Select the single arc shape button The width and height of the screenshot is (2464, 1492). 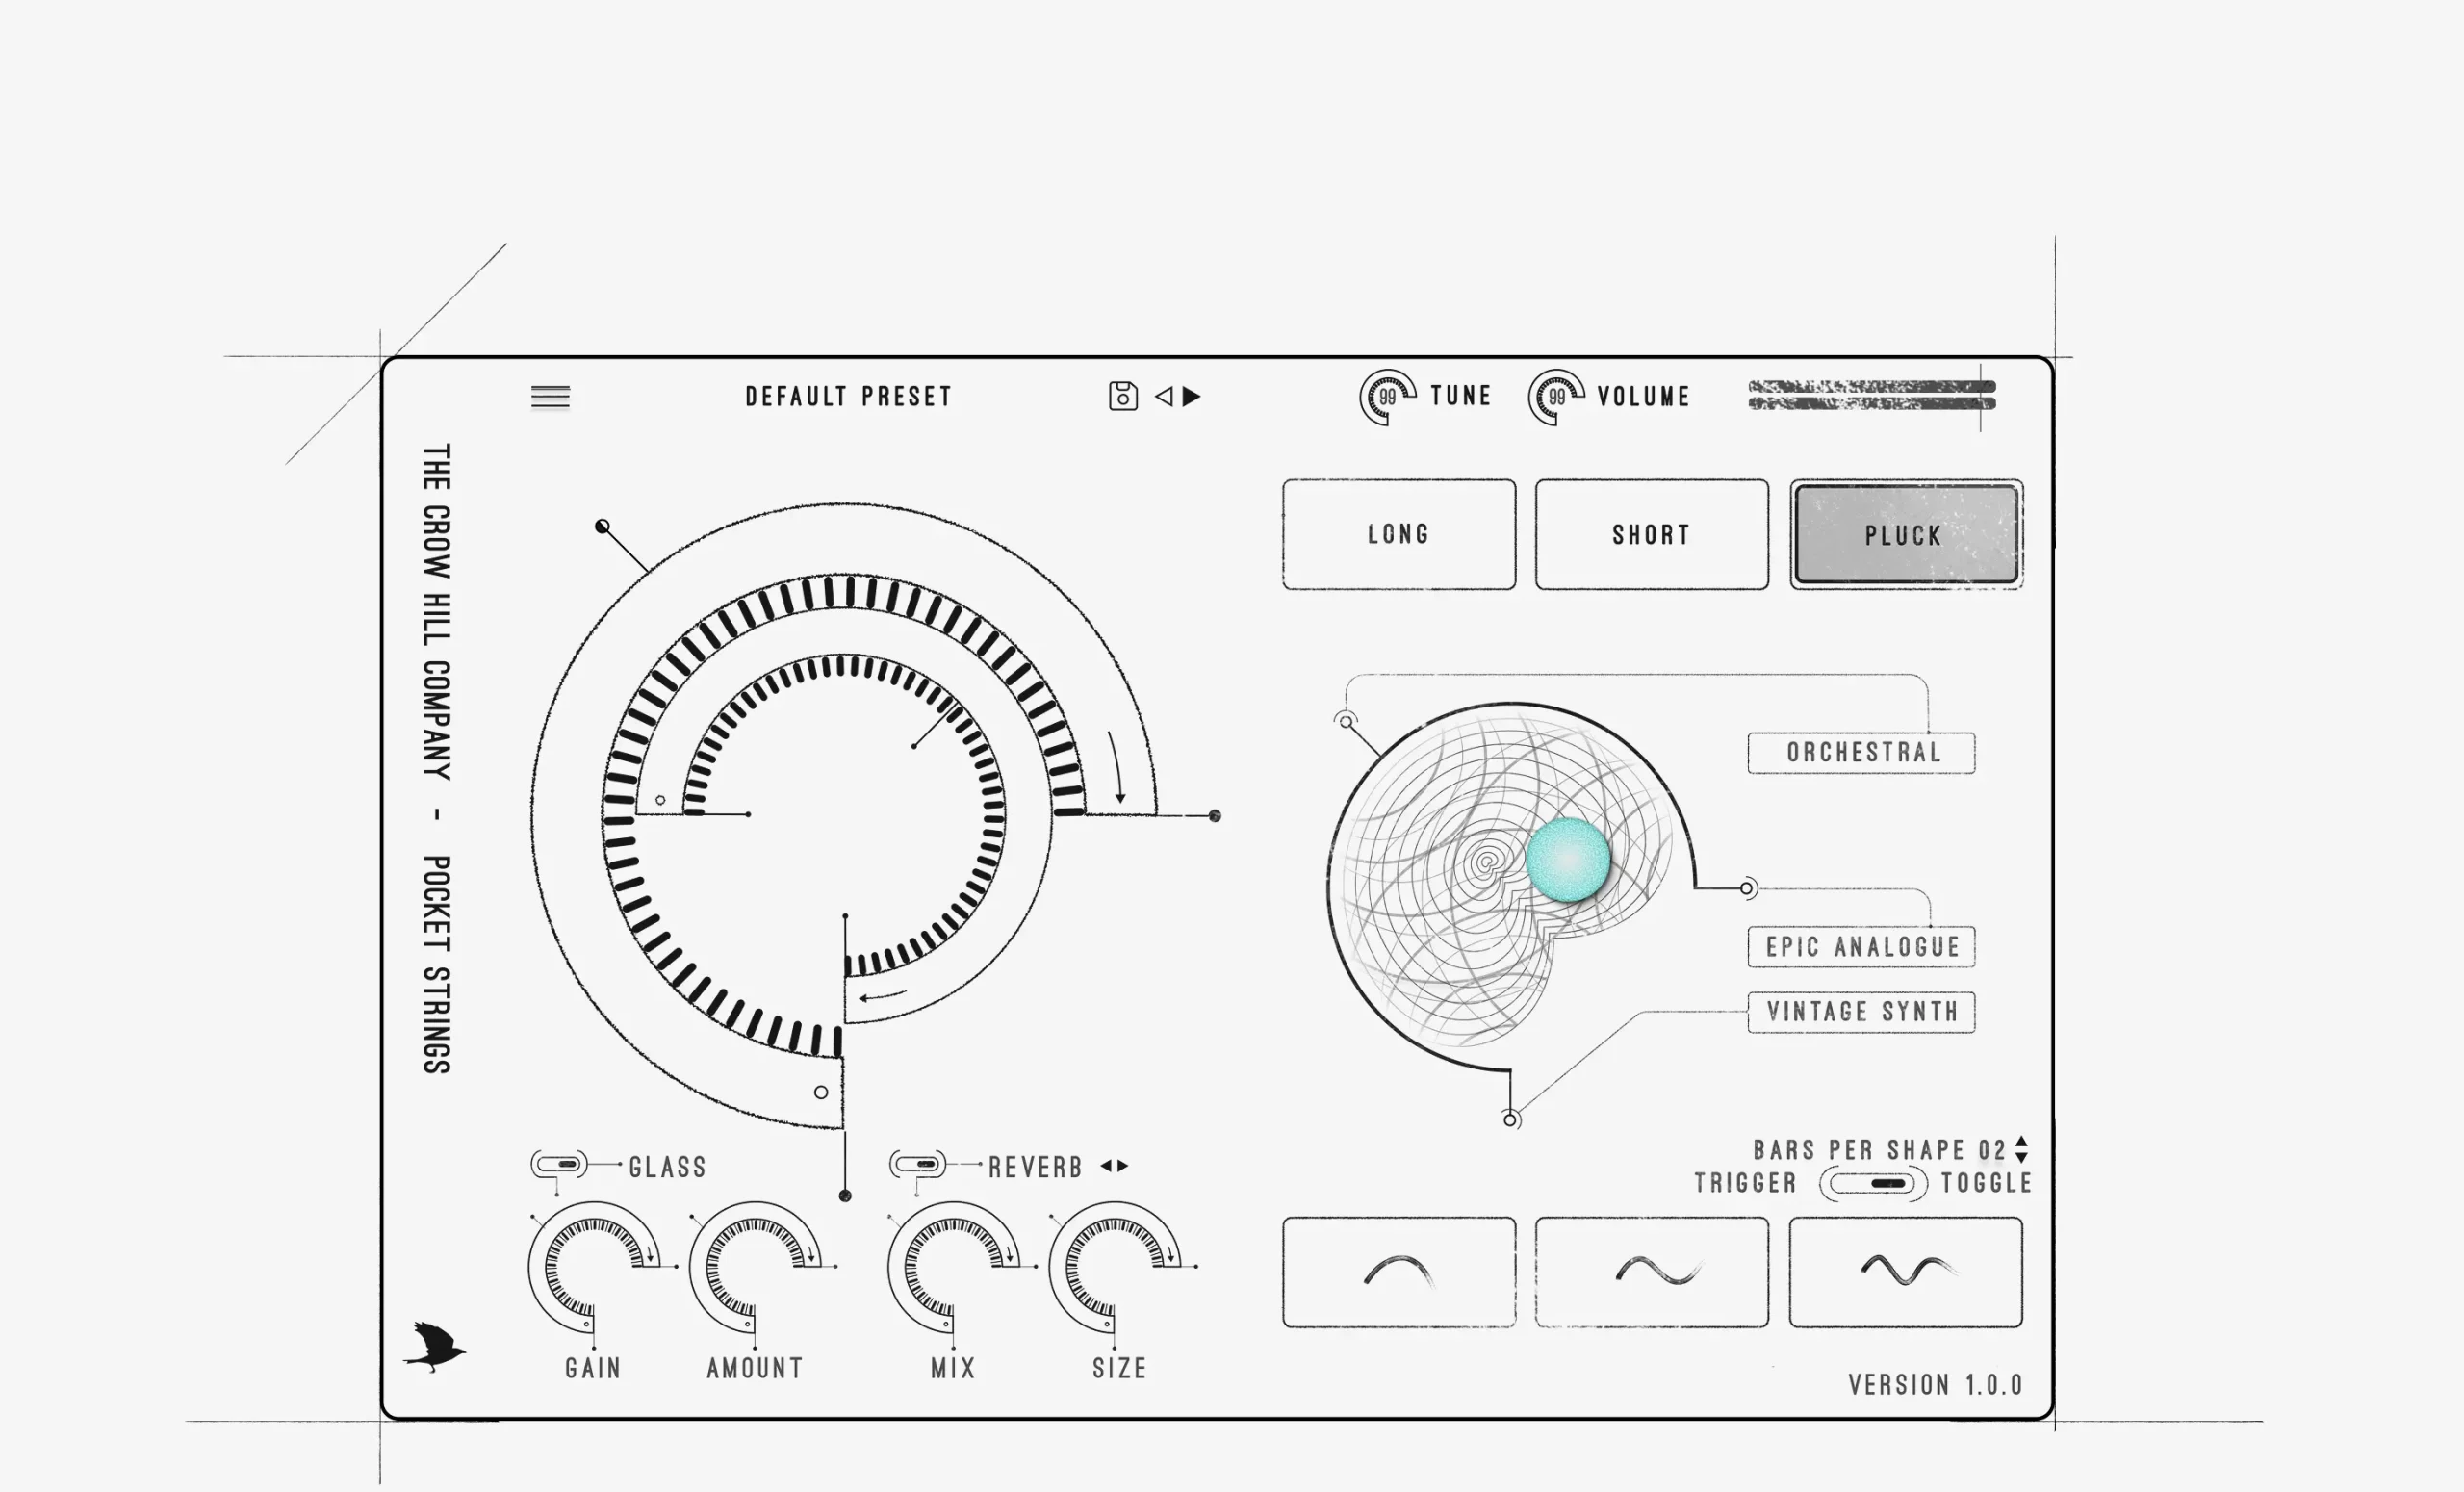point(1398,1272)
